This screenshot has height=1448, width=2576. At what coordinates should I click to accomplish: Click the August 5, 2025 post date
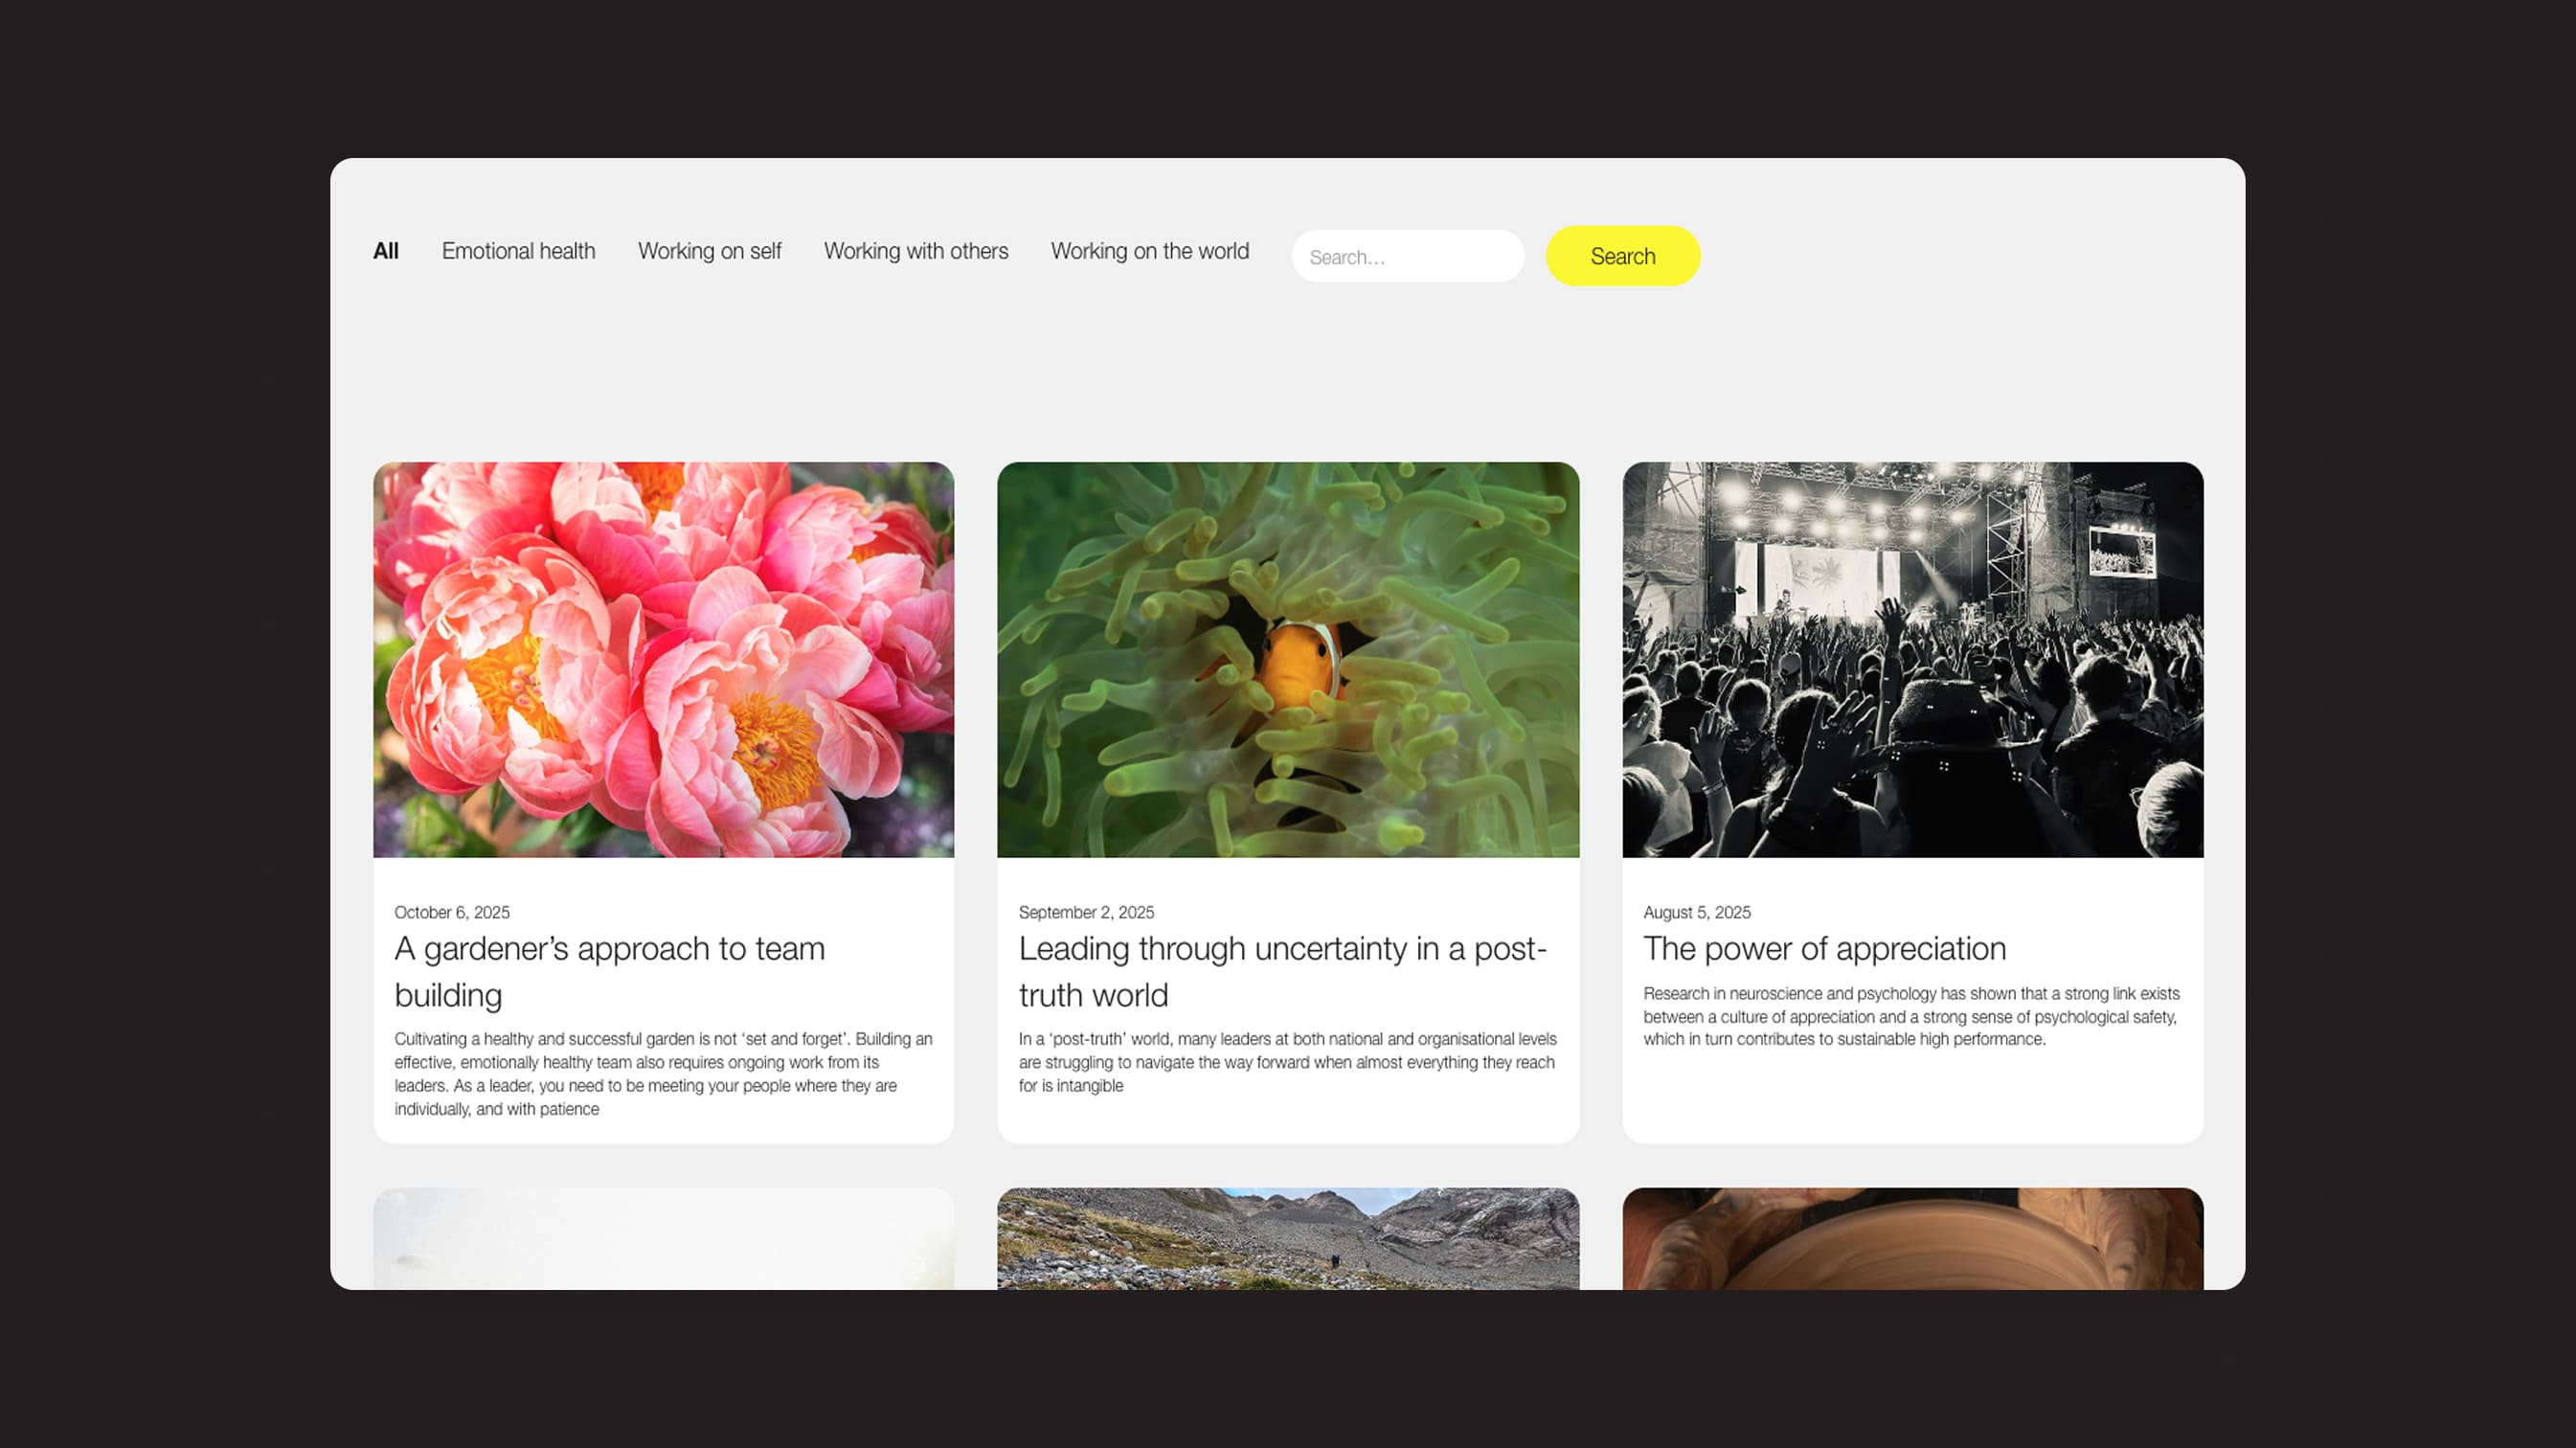click(x=1696, y=912)
